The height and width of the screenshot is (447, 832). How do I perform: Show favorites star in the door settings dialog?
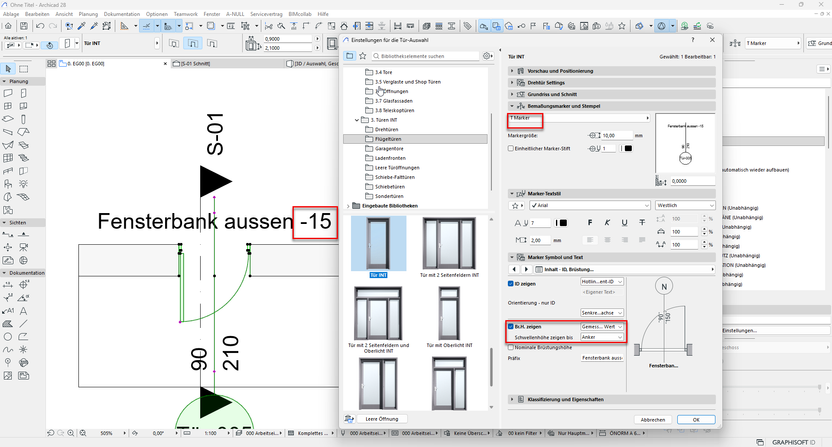363,56
